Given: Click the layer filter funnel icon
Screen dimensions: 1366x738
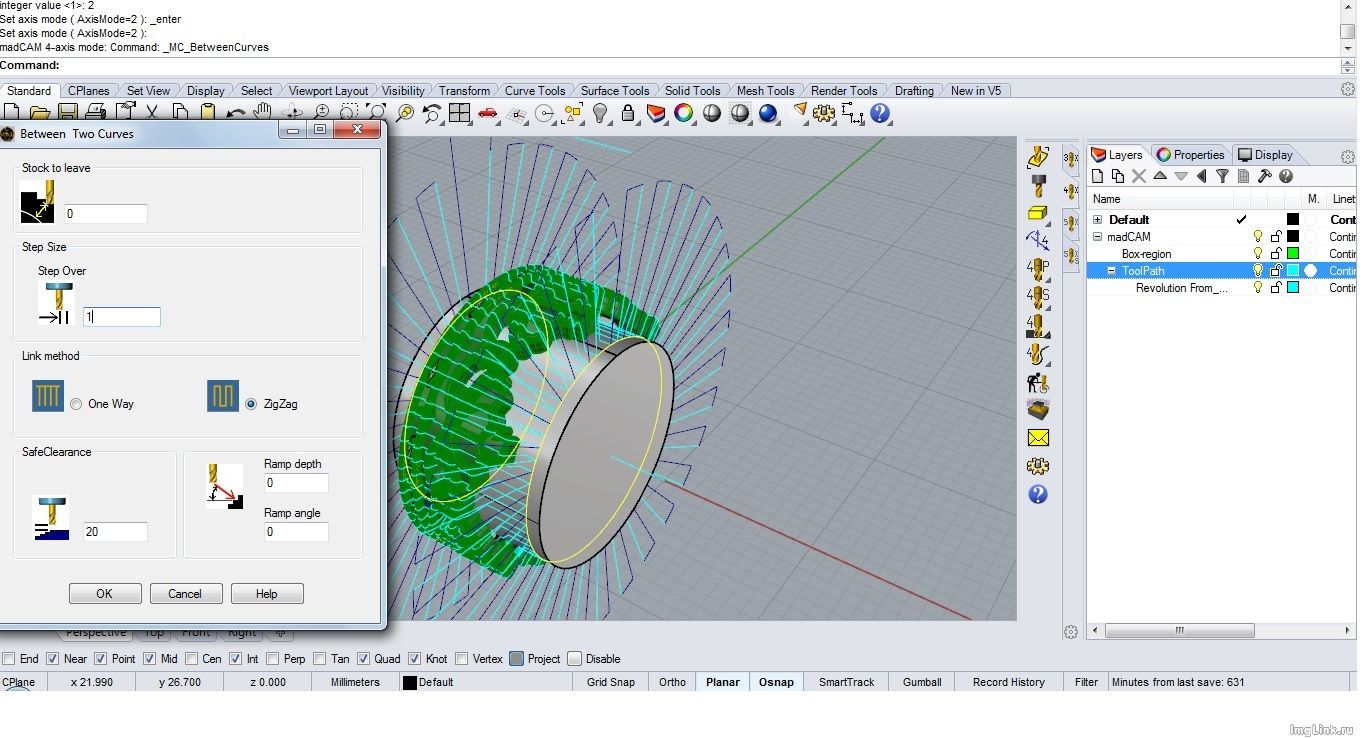Looking at the screenshot, I should click(1222, 176).
